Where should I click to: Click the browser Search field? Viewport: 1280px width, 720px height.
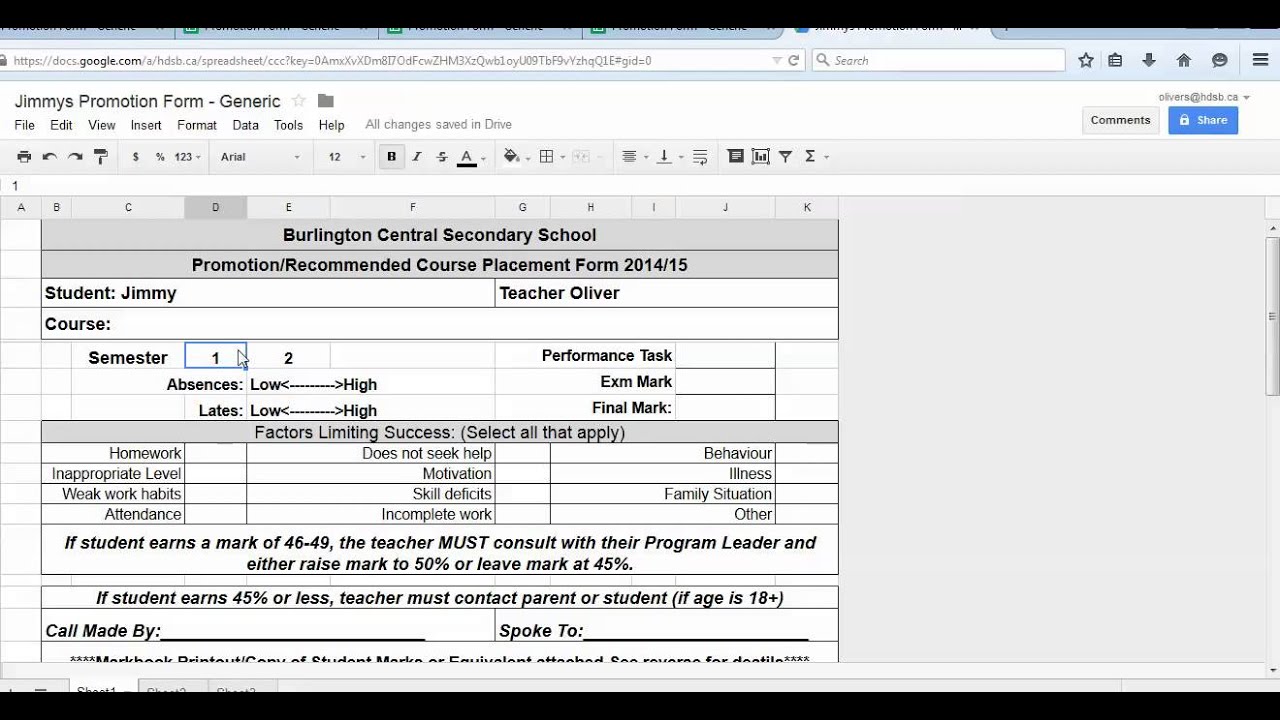point(938,61)
